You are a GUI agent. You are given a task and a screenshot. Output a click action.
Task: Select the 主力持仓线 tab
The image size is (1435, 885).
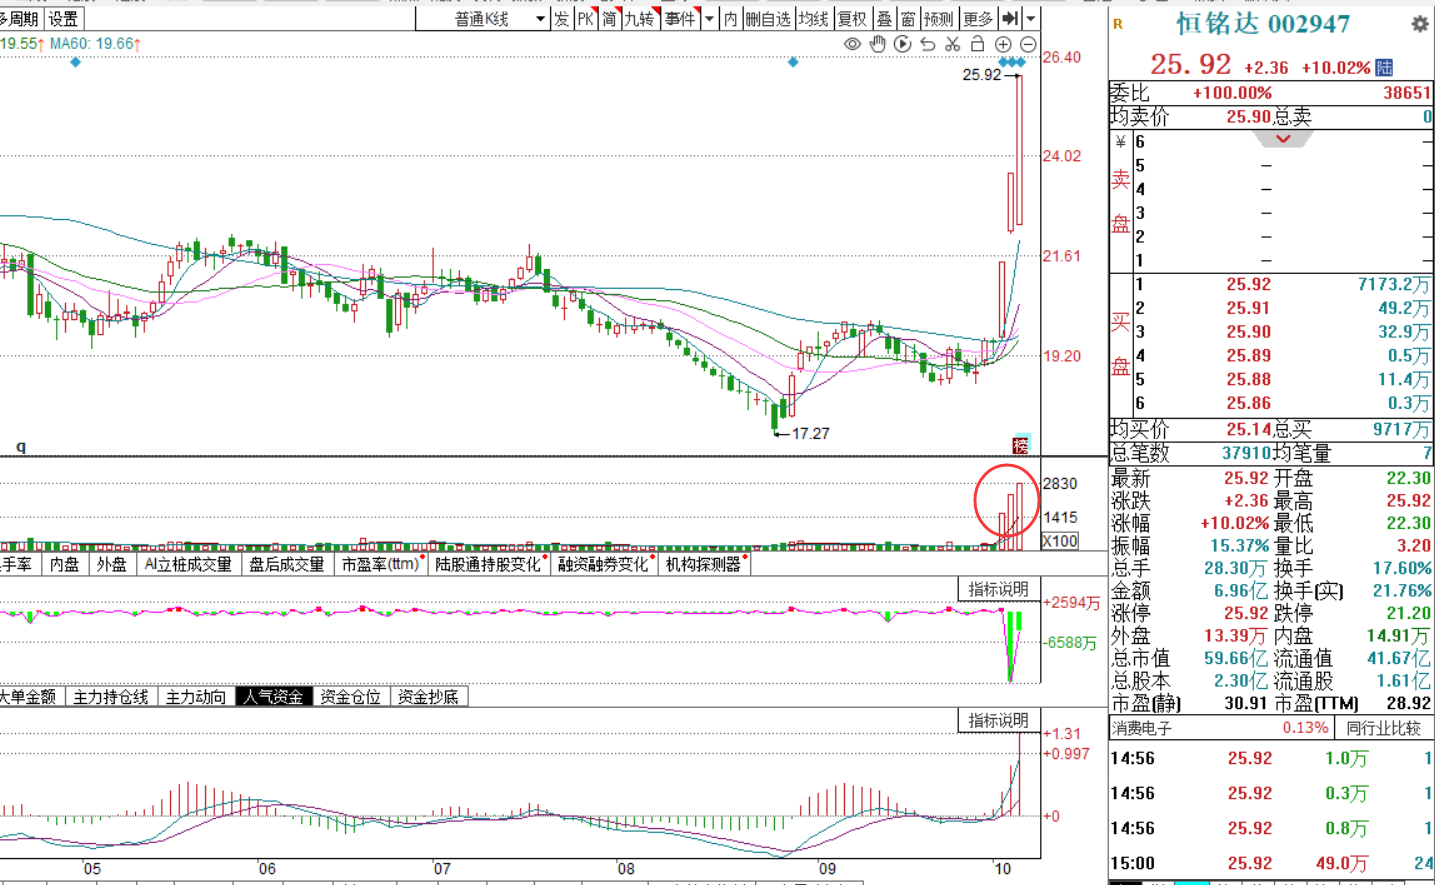click(110, 697)
